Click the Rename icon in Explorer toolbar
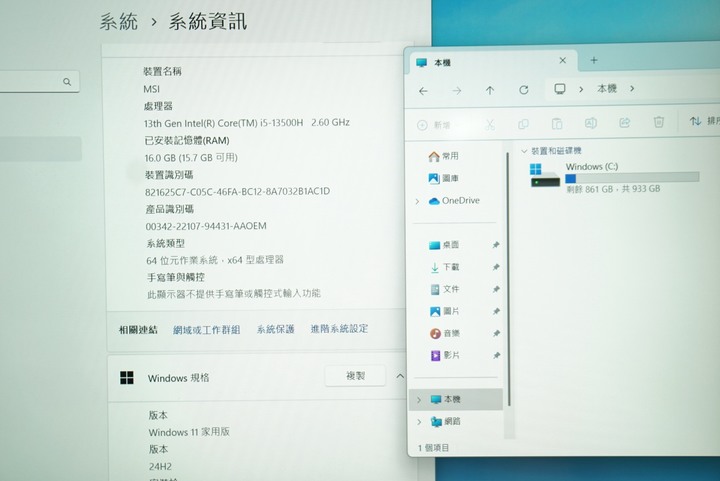 [591, 123]
